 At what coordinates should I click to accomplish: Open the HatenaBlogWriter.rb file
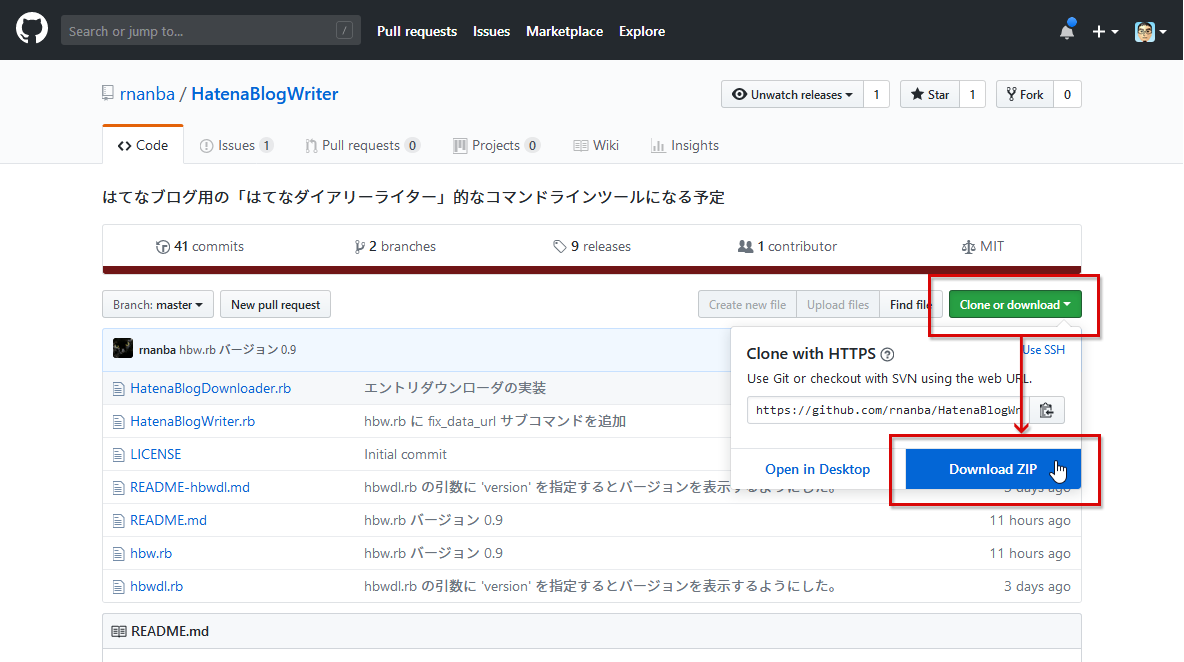(x=193, y=421)
